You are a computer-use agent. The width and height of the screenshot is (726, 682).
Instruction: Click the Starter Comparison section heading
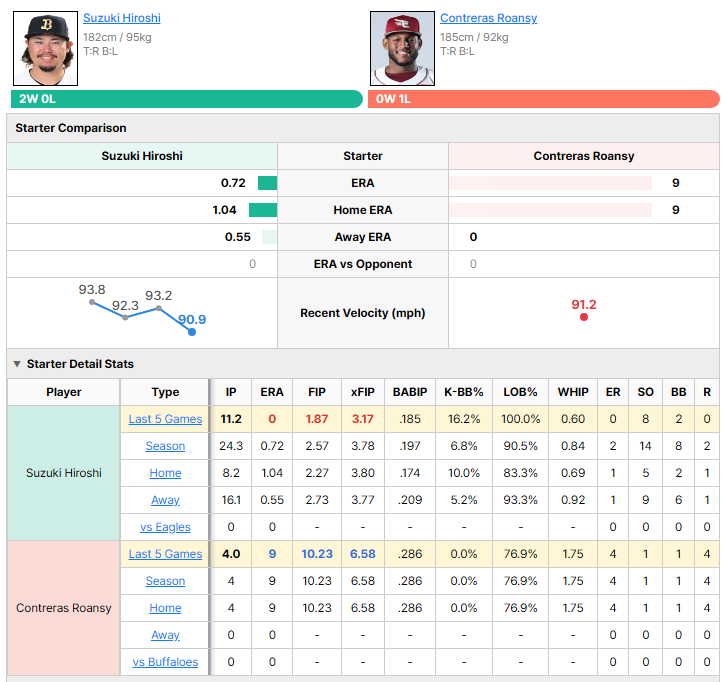(x=71, y=128)
